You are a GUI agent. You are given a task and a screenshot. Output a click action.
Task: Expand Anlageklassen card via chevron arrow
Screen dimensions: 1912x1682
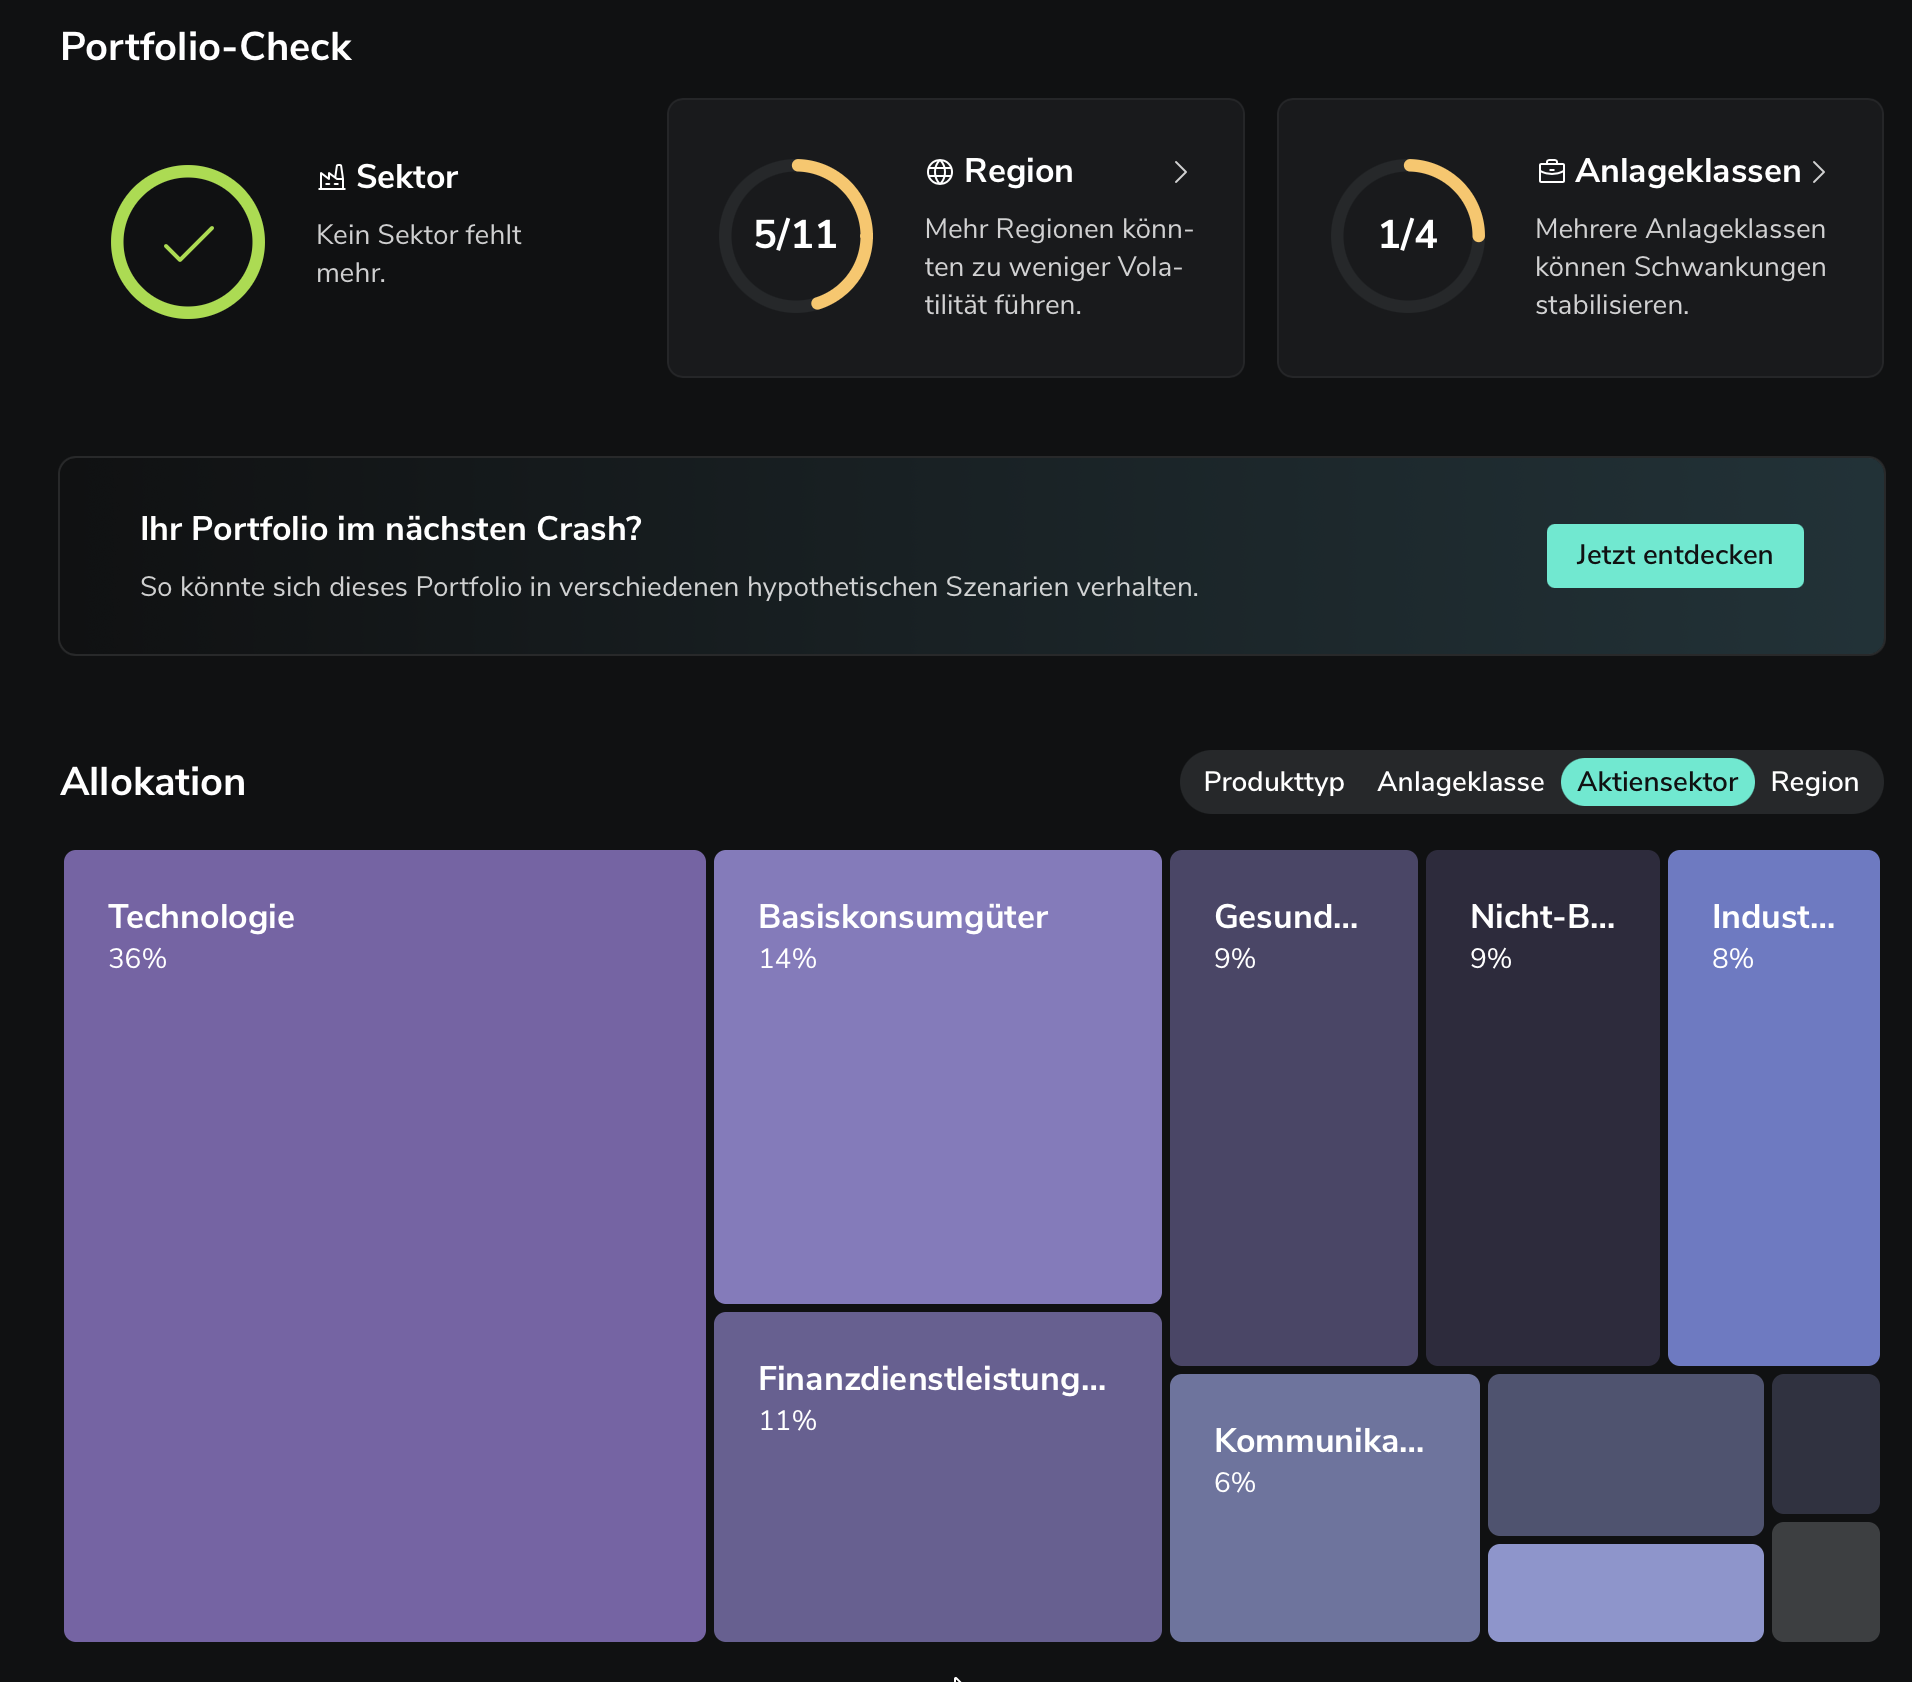click(x=1819, y=172)
